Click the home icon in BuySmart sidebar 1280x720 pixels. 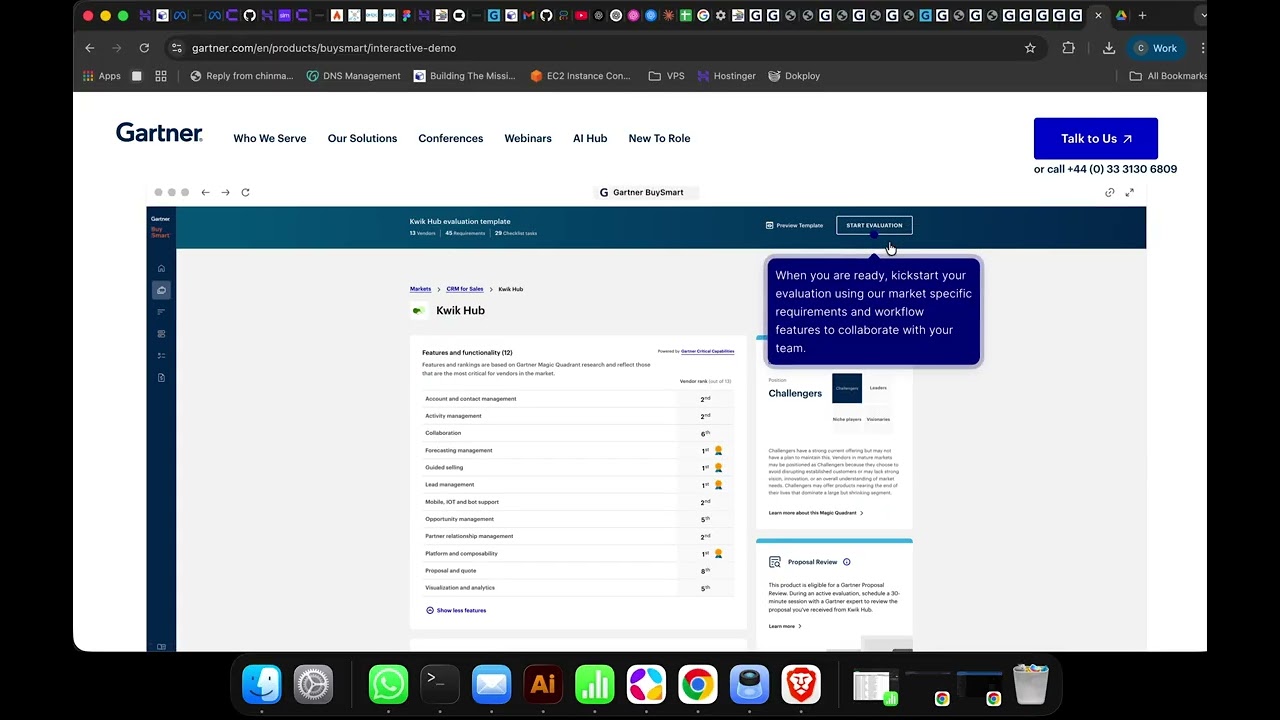[x=161, y=268]
